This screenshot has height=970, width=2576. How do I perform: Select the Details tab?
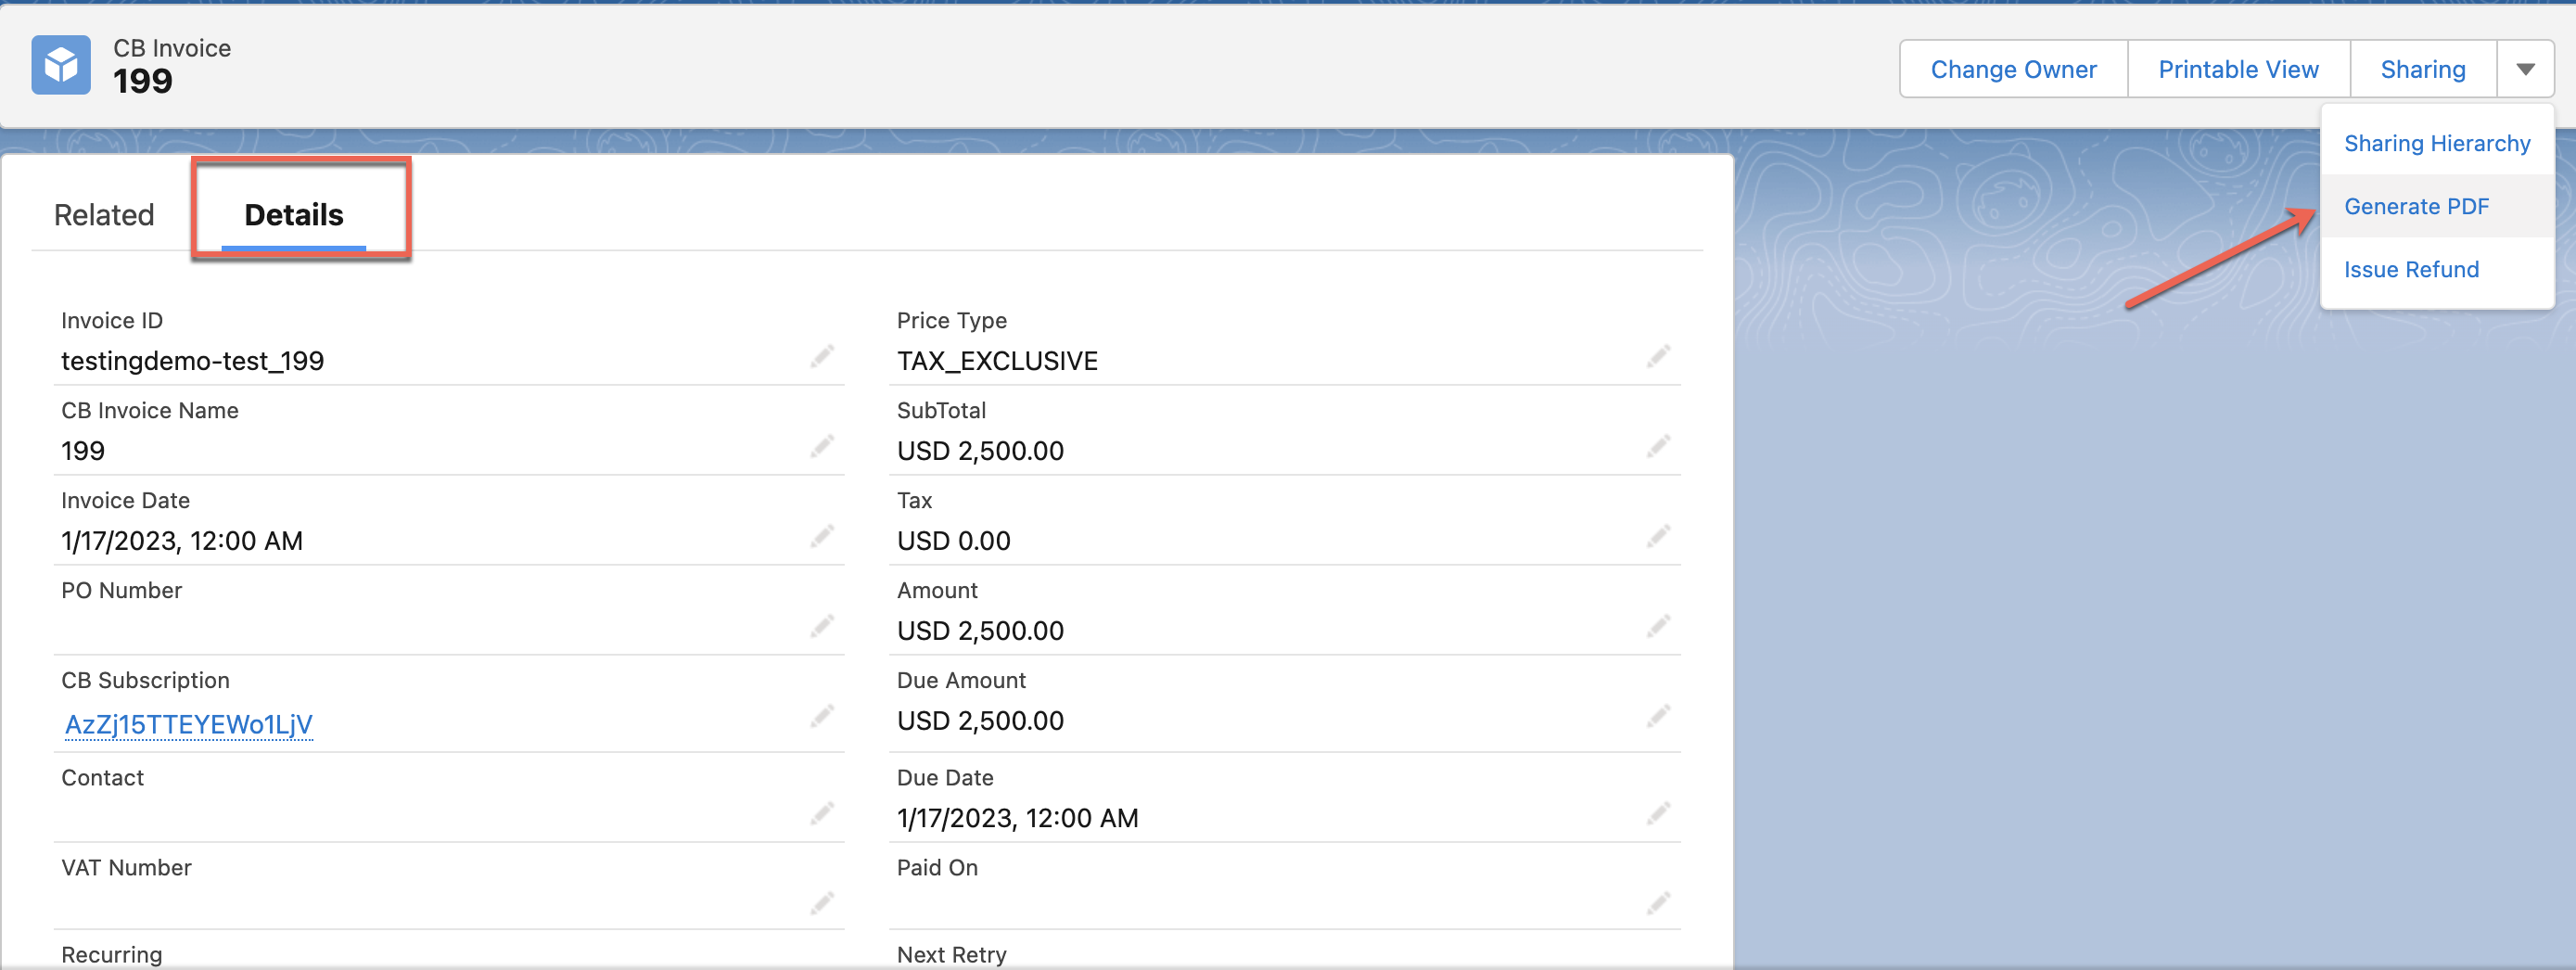[x=294, y=215]
